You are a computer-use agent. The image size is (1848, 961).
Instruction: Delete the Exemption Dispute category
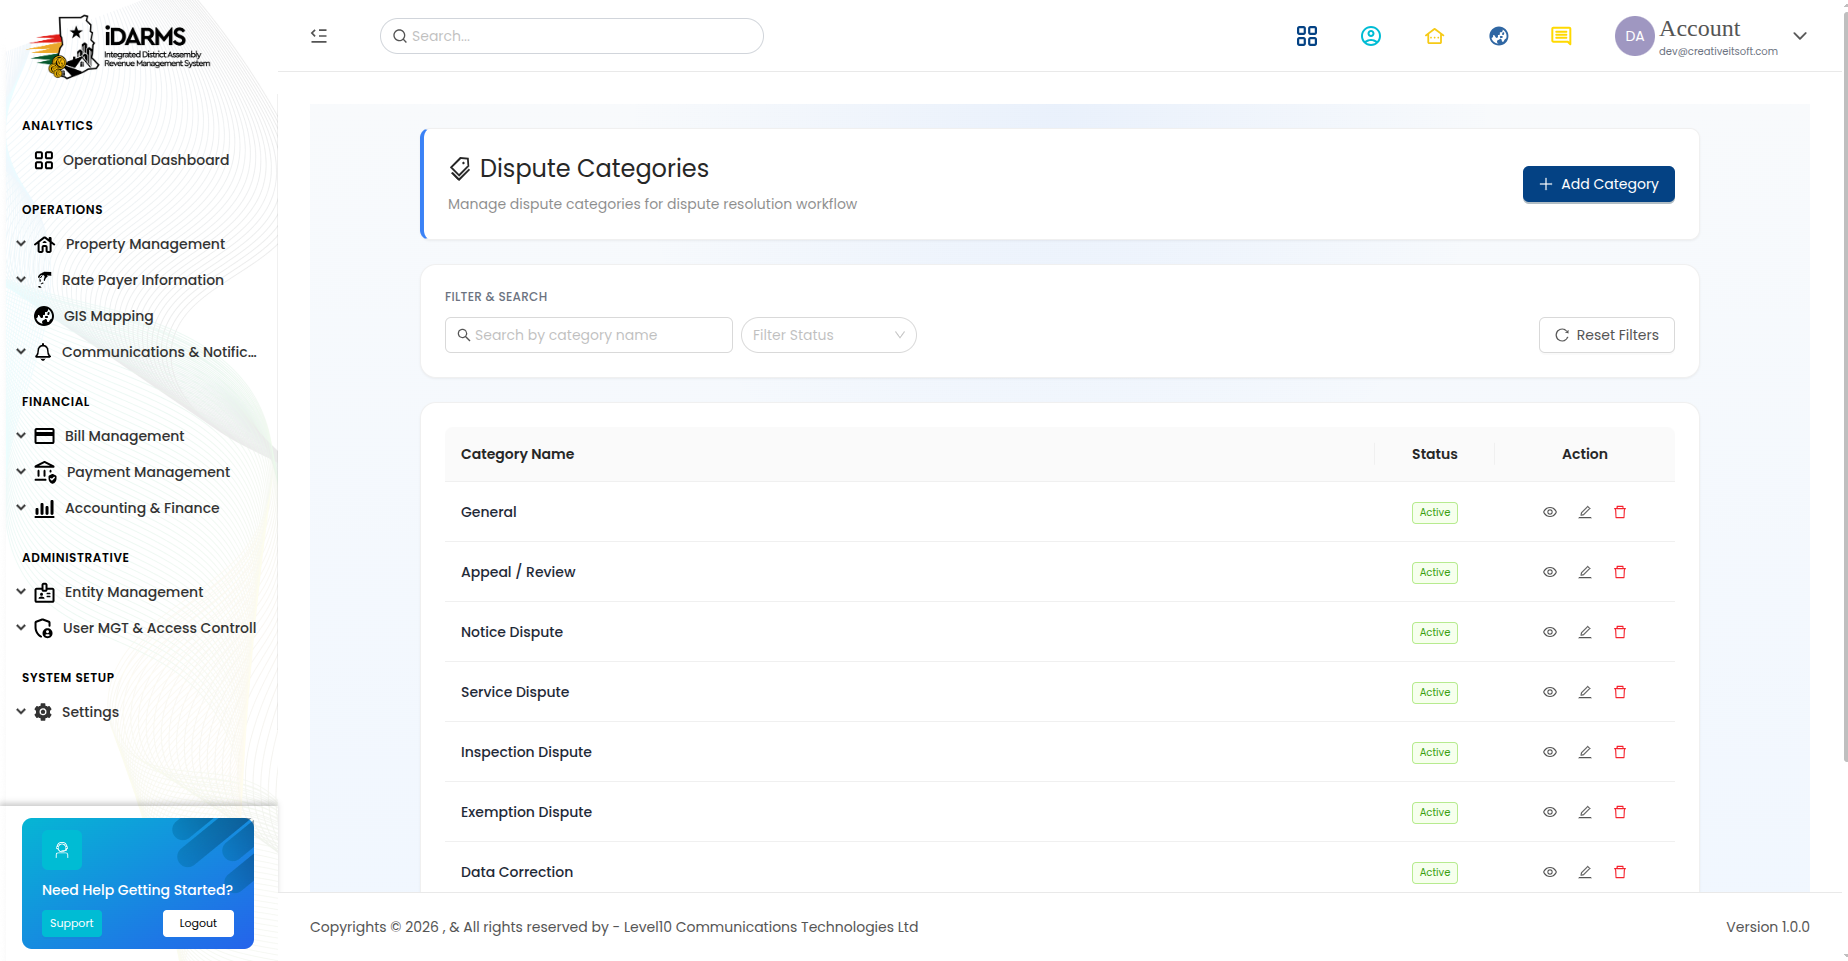1620,812
